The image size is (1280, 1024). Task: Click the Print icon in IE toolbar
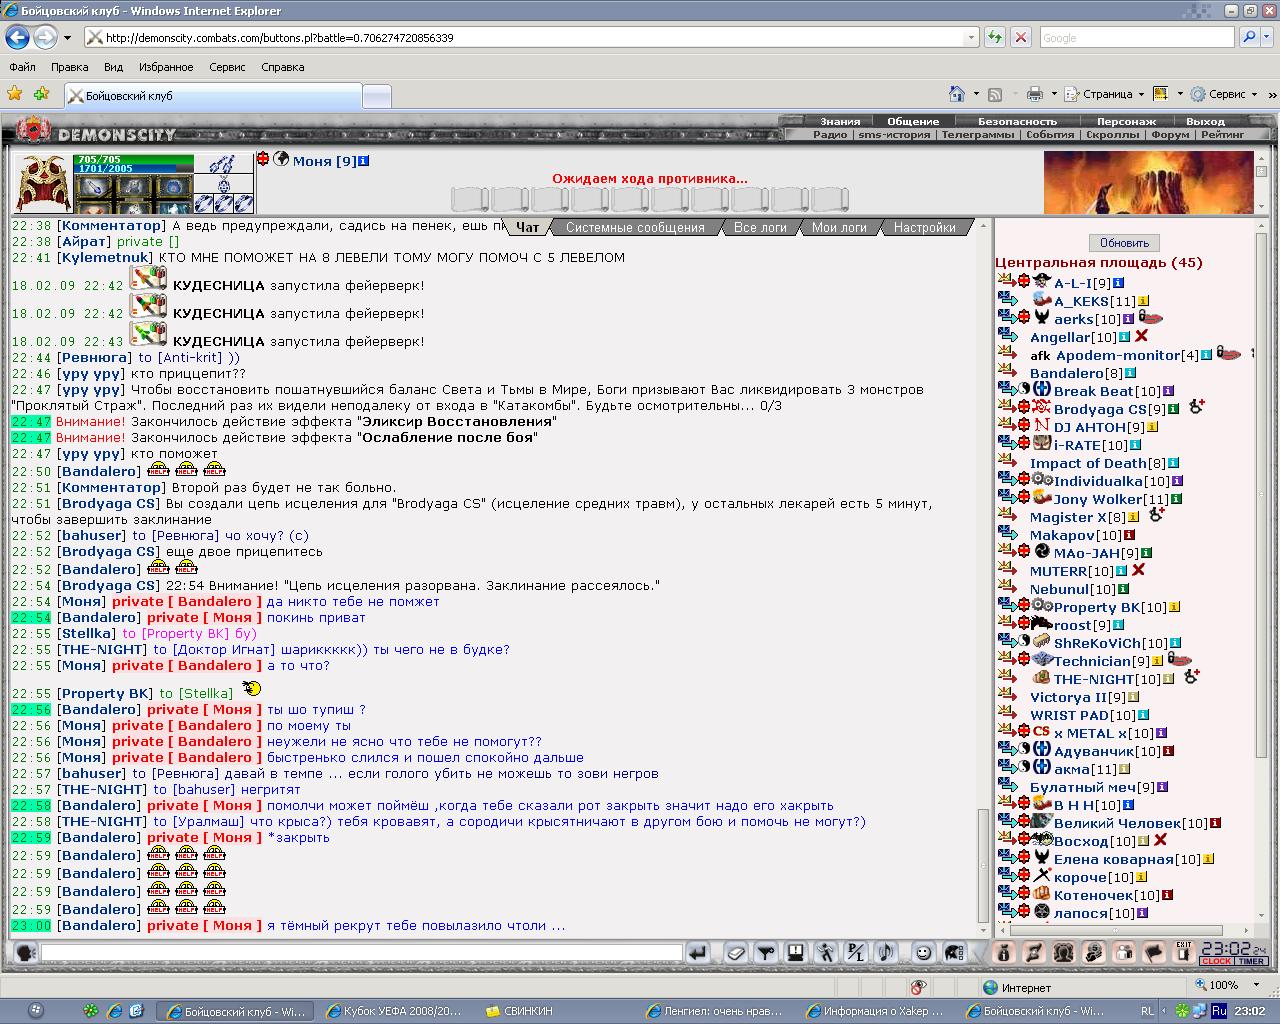click(x=1036, y=94)
